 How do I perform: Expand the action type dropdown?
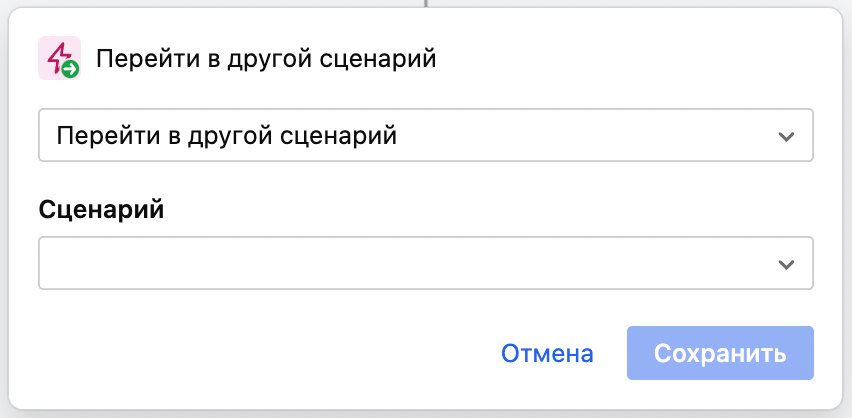(x=425, y=136)
